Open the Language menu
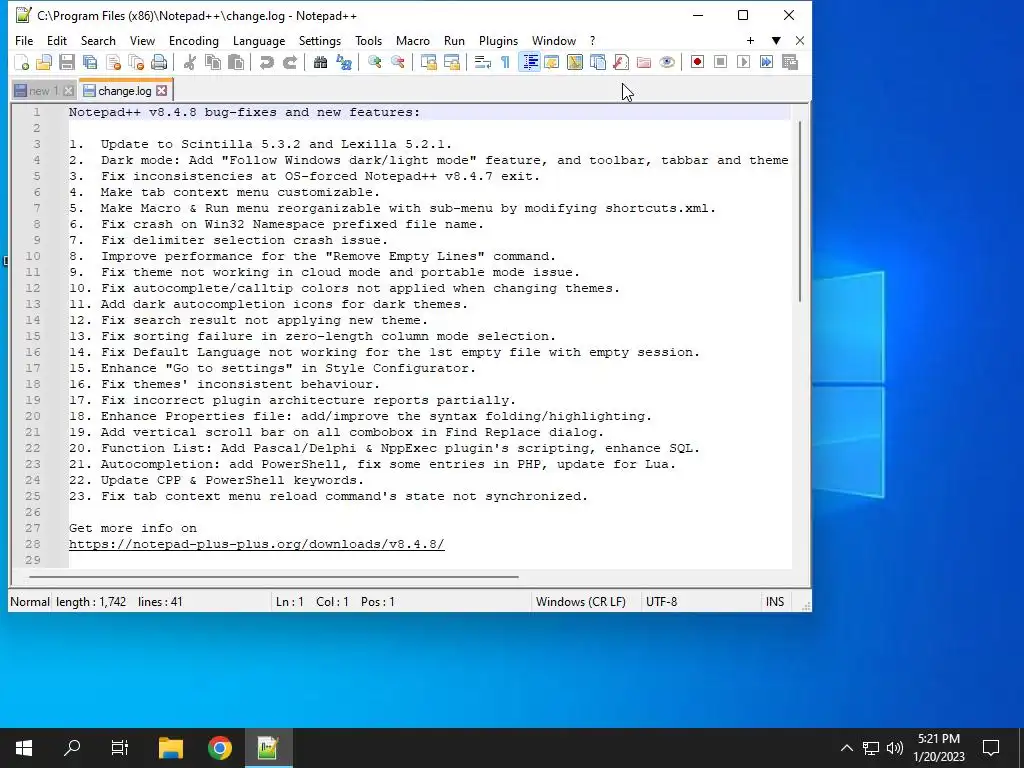This screenshot has width=1024, height=768. [x=259, y=40]
